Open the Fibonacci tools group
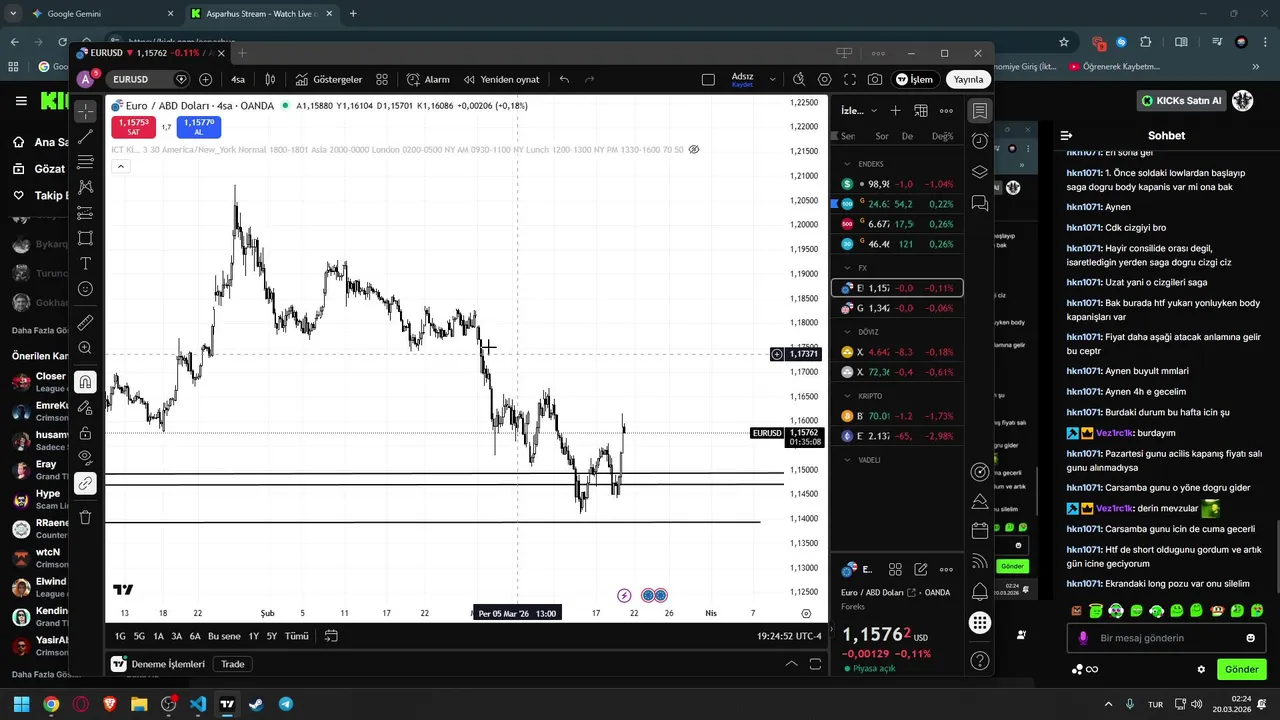1280x720 pixels. click(x=85, y=161)
